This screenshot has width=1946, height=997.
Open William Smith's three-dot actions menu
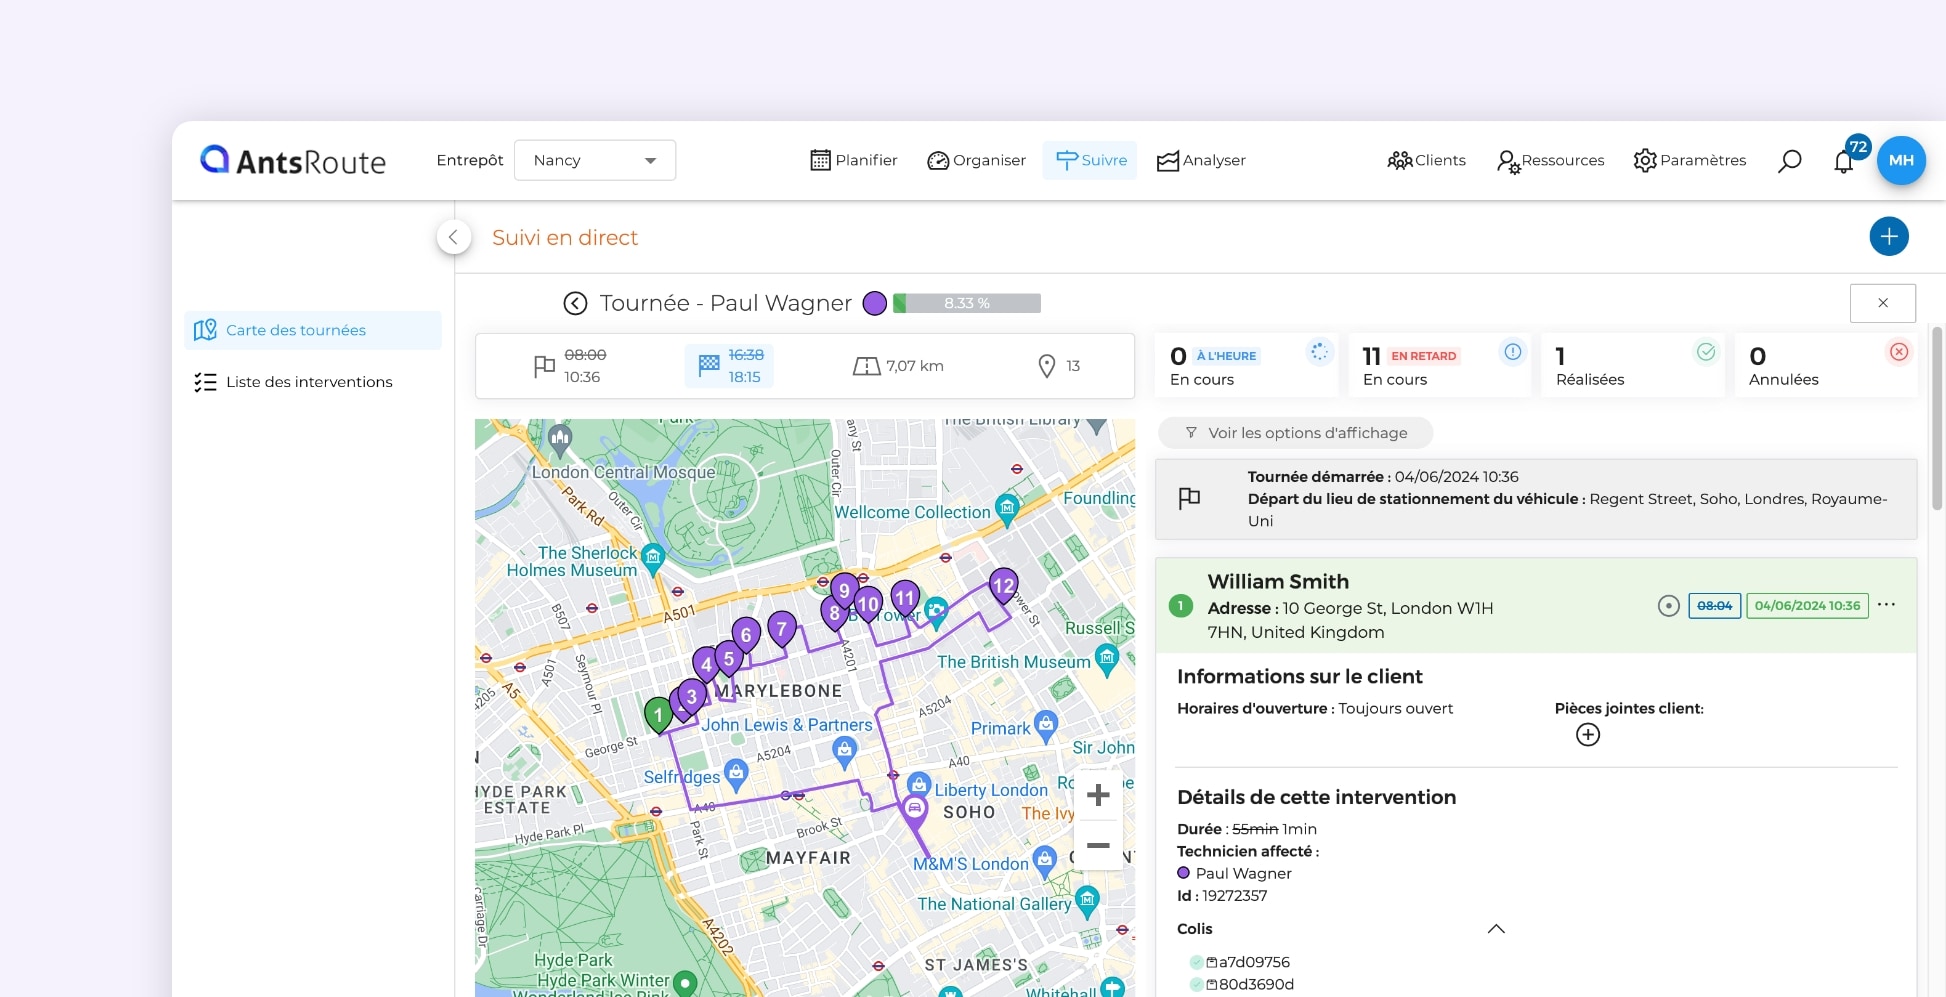(1888, 603)
